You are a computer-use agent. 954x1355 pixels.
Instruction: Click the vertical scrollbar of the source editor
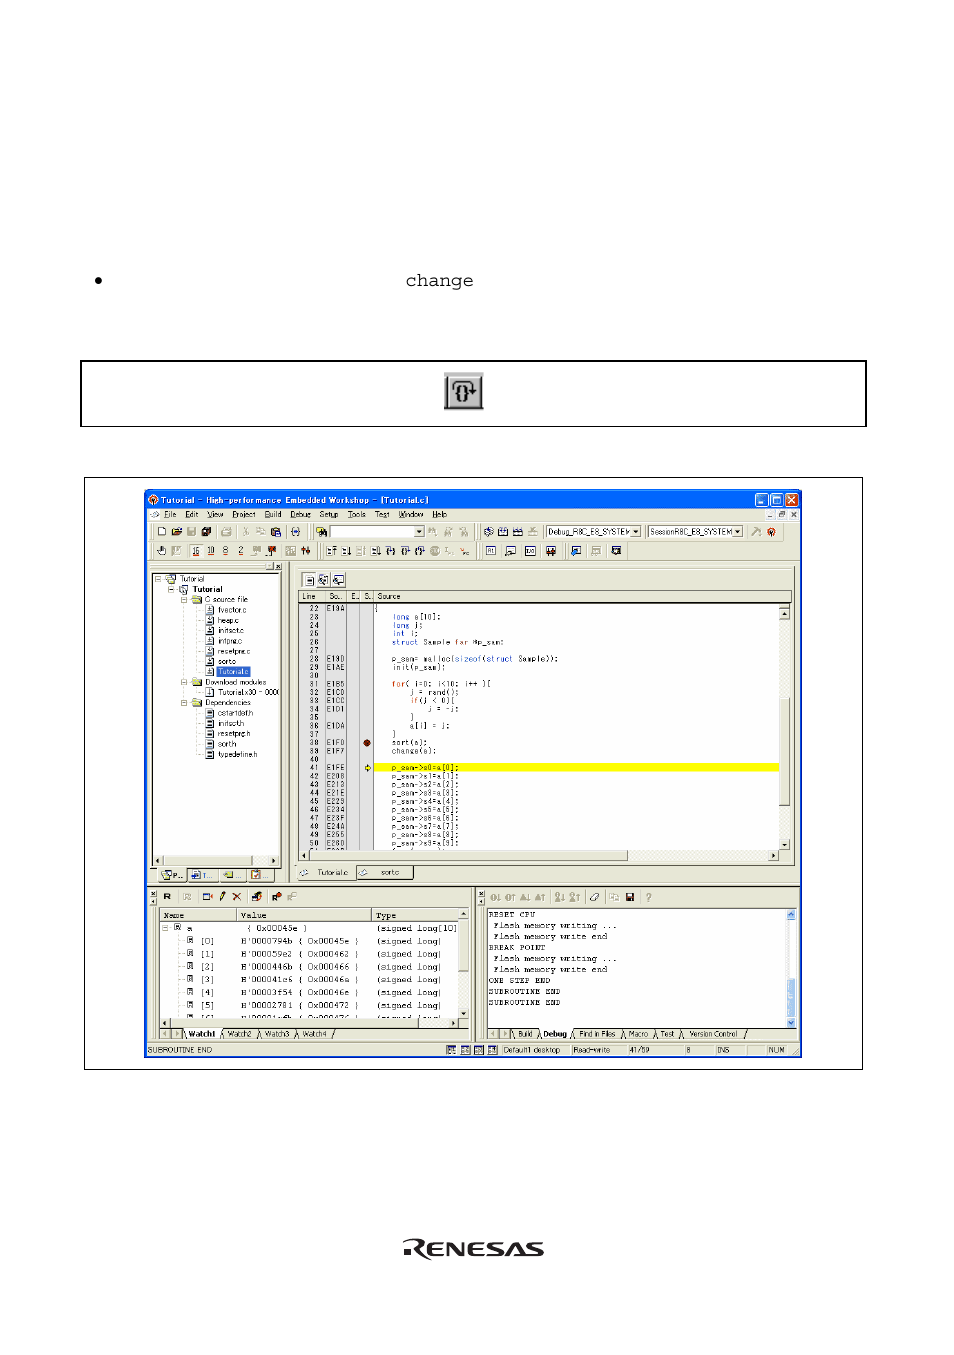[x=785, y=728]
